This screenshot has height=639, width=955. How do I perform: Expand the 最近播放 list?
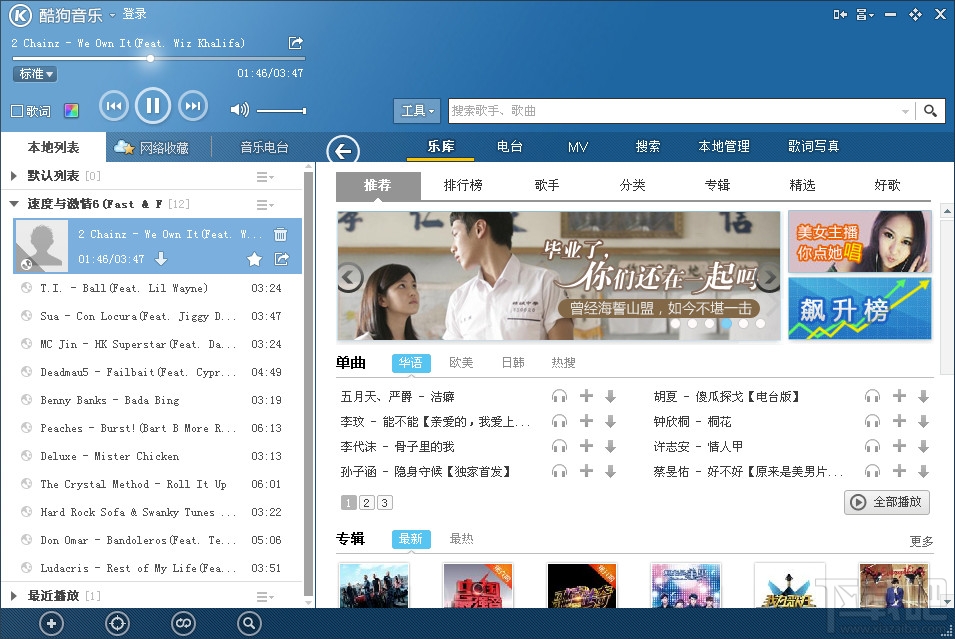(14, 596)
